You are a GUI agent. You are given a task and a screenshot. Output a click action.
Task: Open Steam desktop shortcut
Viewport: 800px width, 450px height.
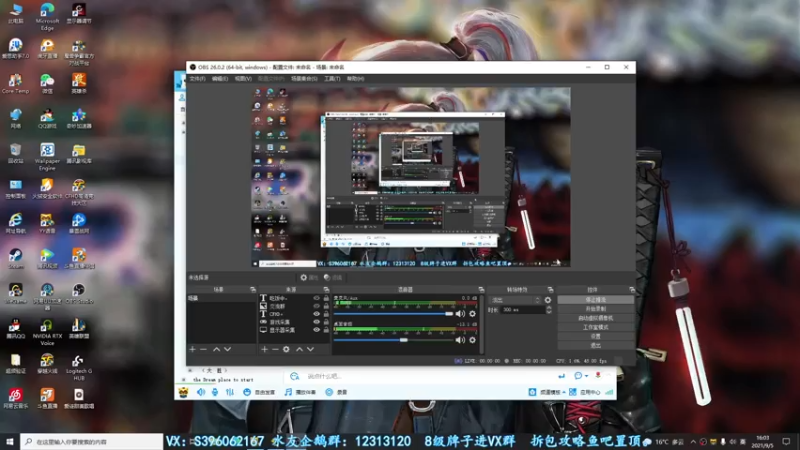[x=15, y=259]
